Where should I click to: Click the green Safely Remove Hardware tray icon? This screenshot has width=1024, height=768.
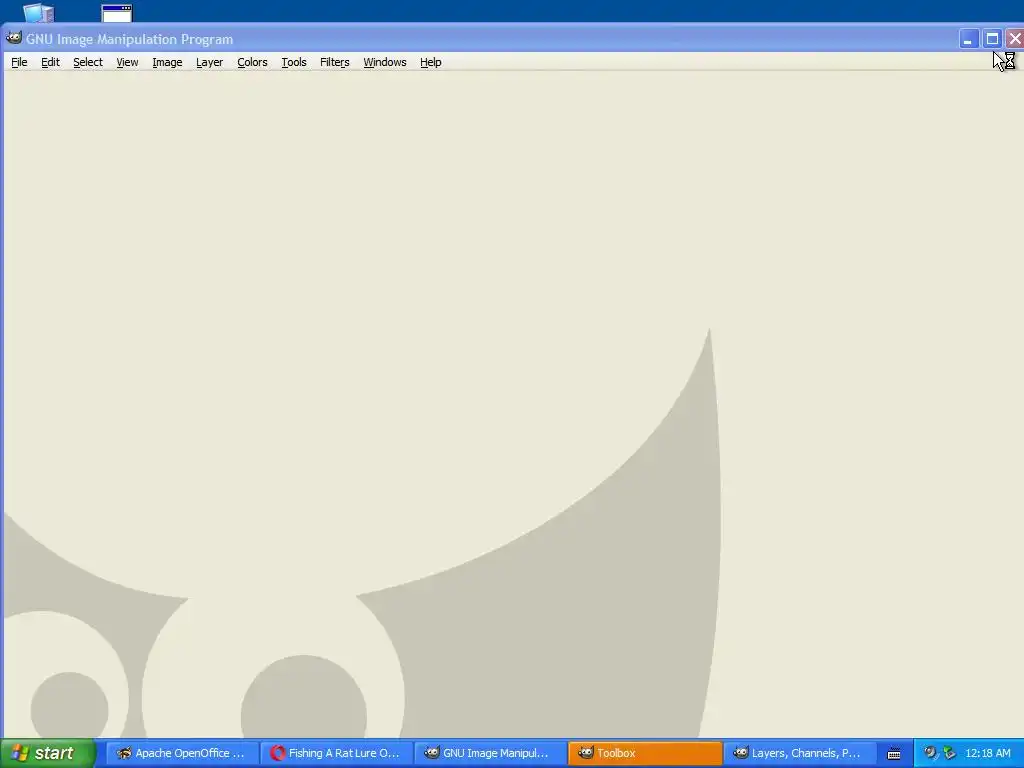click(x=948, y=753)
